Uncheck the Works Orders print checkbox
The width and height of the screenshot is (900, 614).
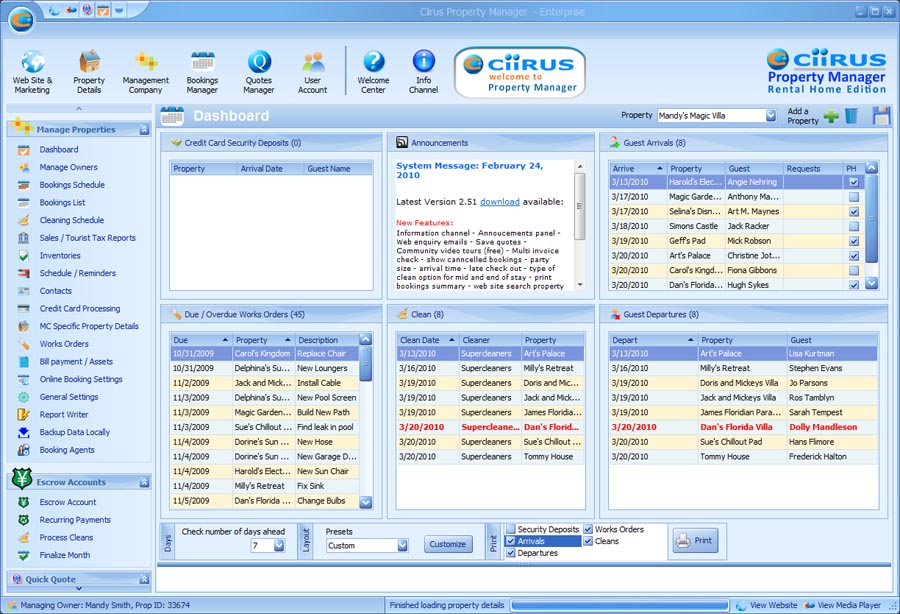[x=588, y=530]
